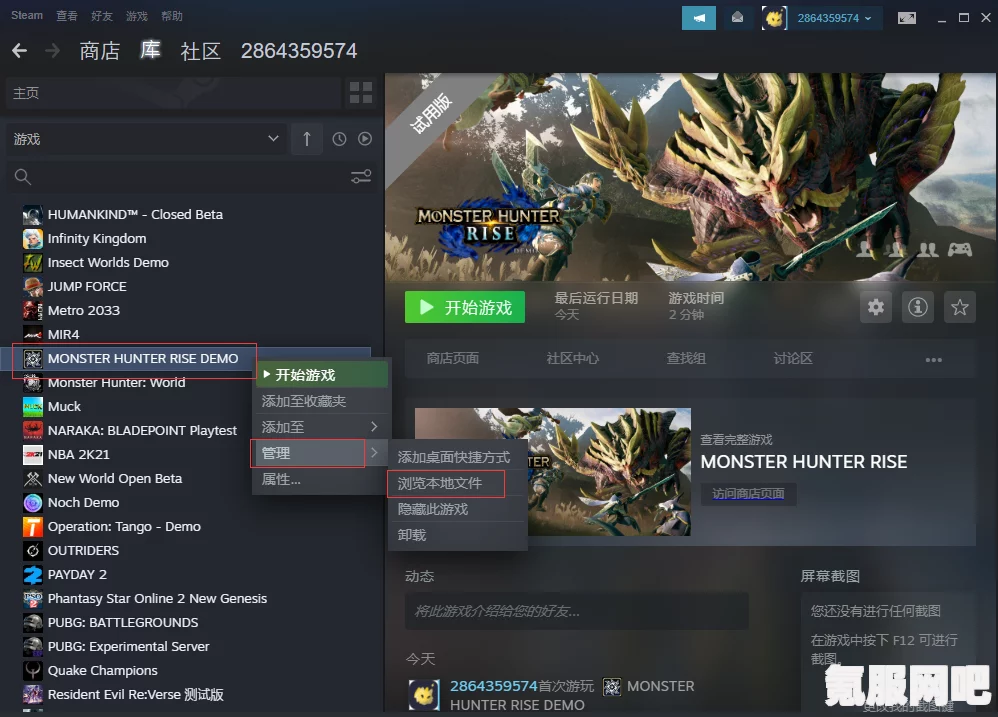Expand the 管理 submenu
The height and width of the screenshot is (717, 998).
click(x=322, y=453)
